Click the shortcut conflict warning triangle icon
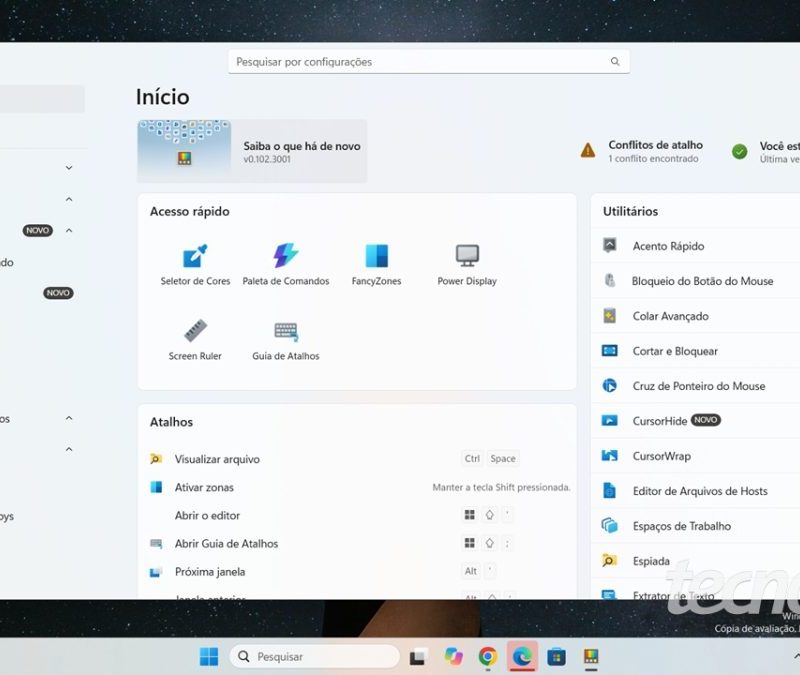 pyautogui.click(x=588, y=151)
